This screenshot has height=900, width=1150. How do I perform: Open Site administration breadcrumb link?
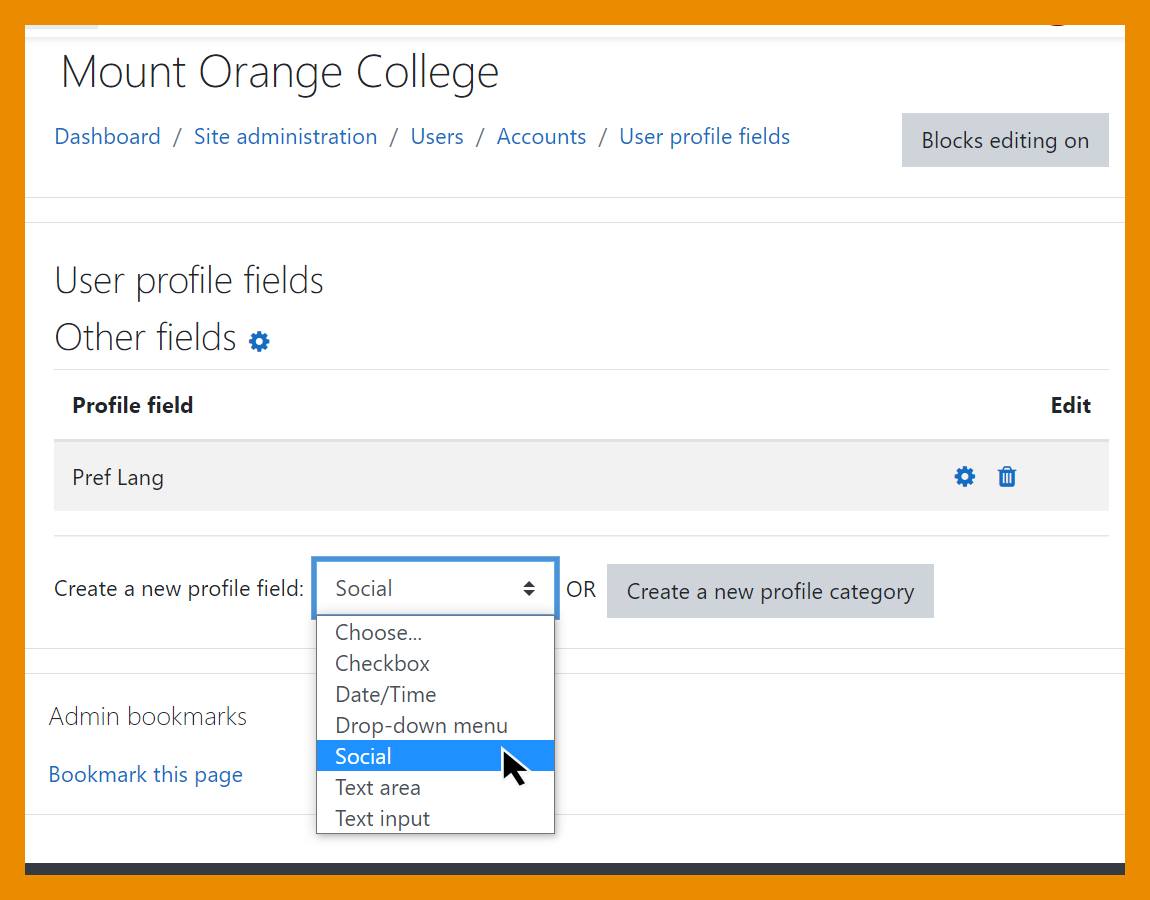click(x=285, y=137)
